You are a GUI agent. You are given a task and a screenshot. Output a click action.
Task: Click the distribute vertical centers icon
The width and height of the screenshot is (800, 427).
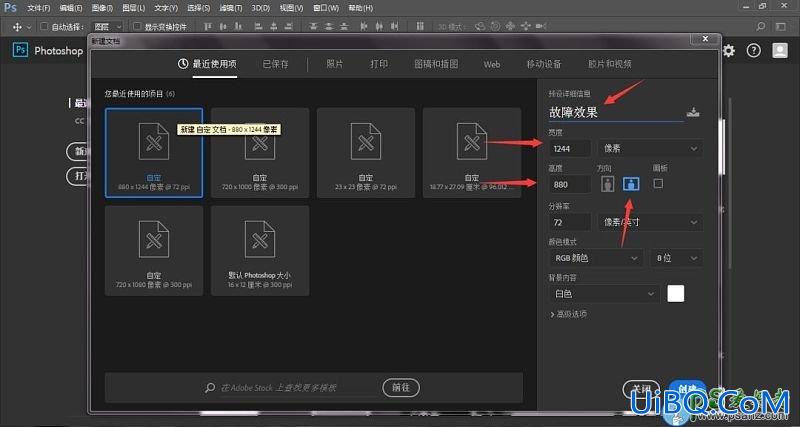pos(328,27)
